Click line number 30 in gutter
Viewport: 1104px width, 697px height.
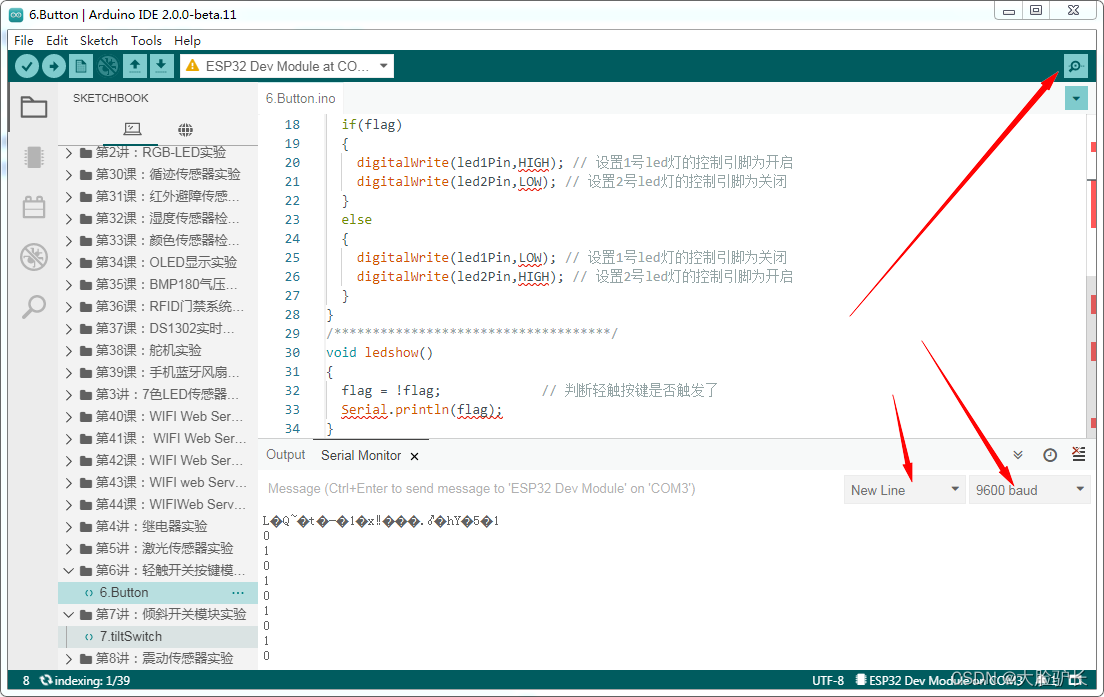click(x=292, y=353)
